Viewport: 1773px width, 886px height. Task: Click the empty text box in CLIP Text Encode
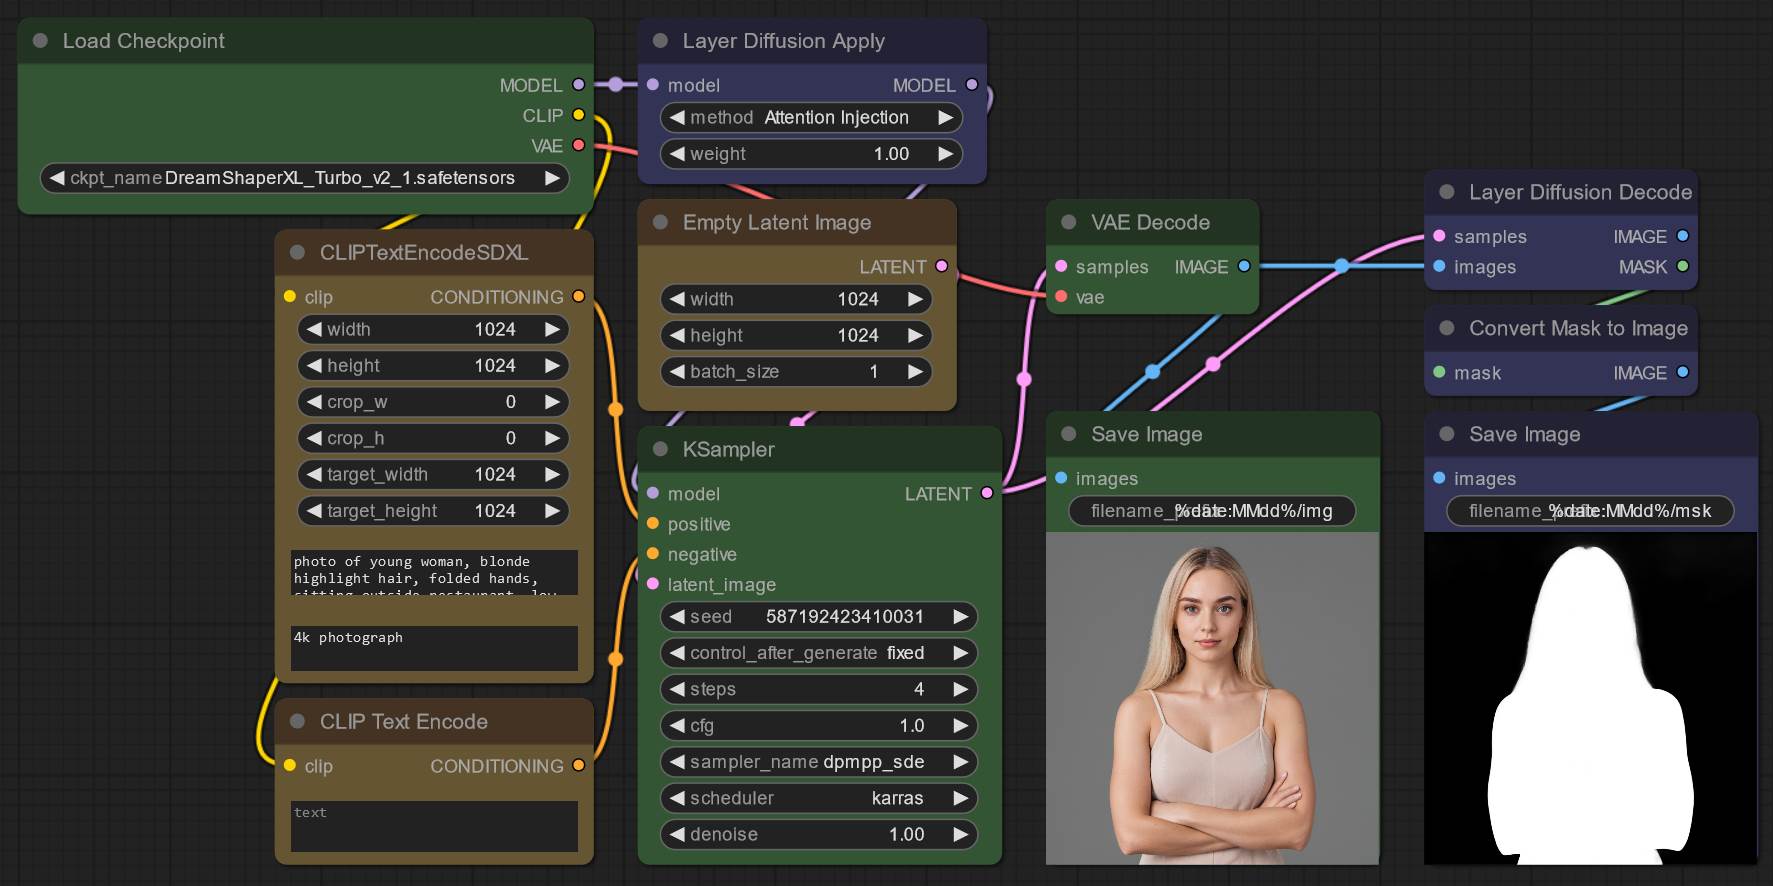click(x=434, y=826)
